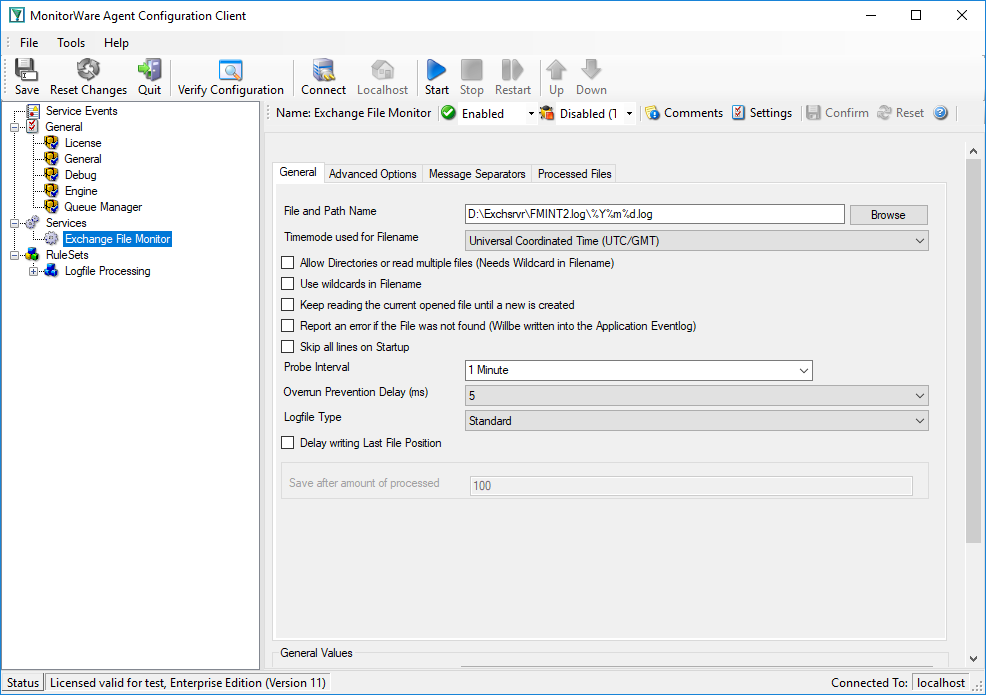Image resolution: width=986 pixels, height=695 pixels.
Task: Close the MonitorWare Agent window
Action: [x=961, y=15]
